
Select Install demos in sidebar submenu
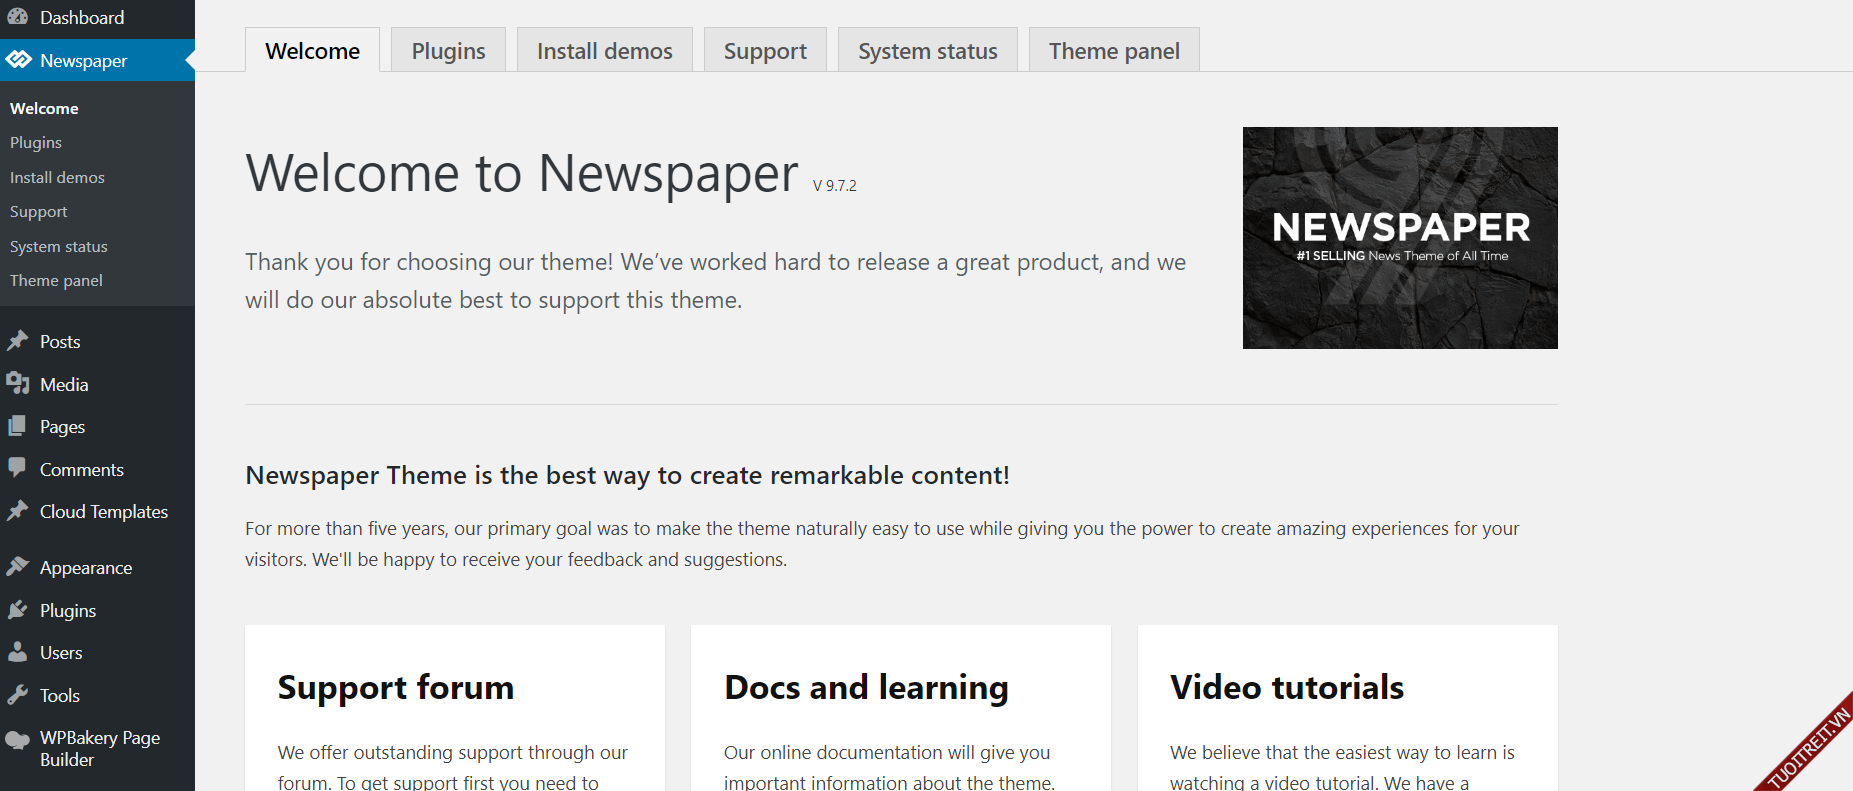[x=57, y=177]
